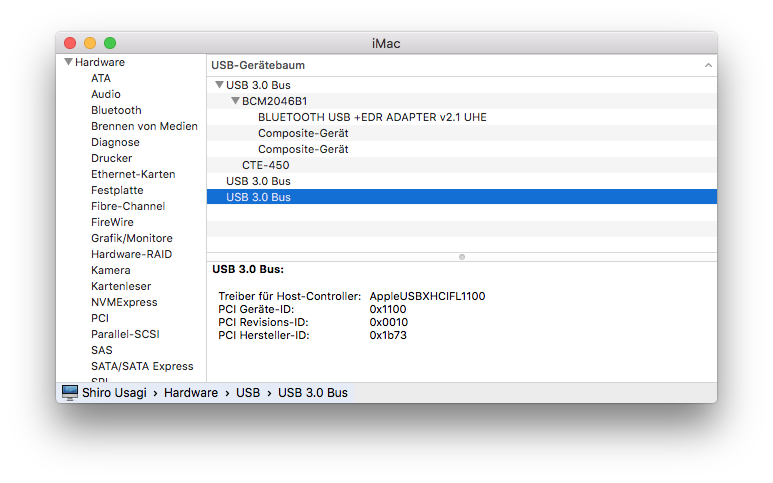Image resolution: width=773 pixels, height=483 pixels.
Task: Collapse the Hardware section triangle
Action: pyautogui.click(x=69, y=62)
